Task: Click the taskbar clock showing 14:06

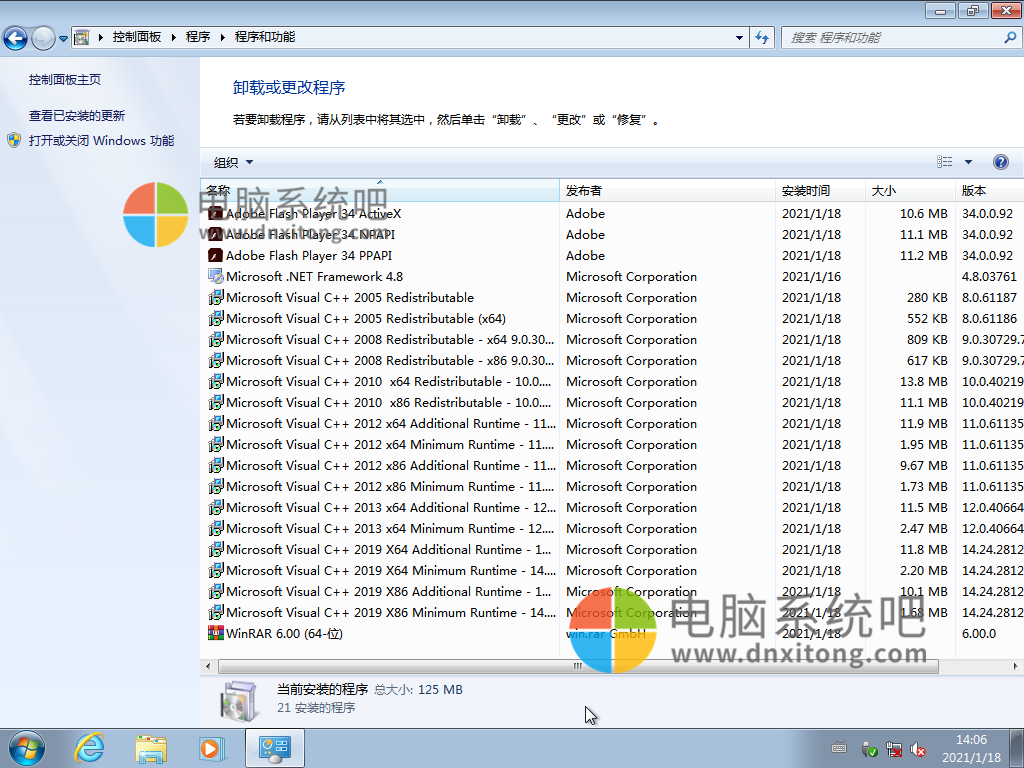Action: (971, 748)
